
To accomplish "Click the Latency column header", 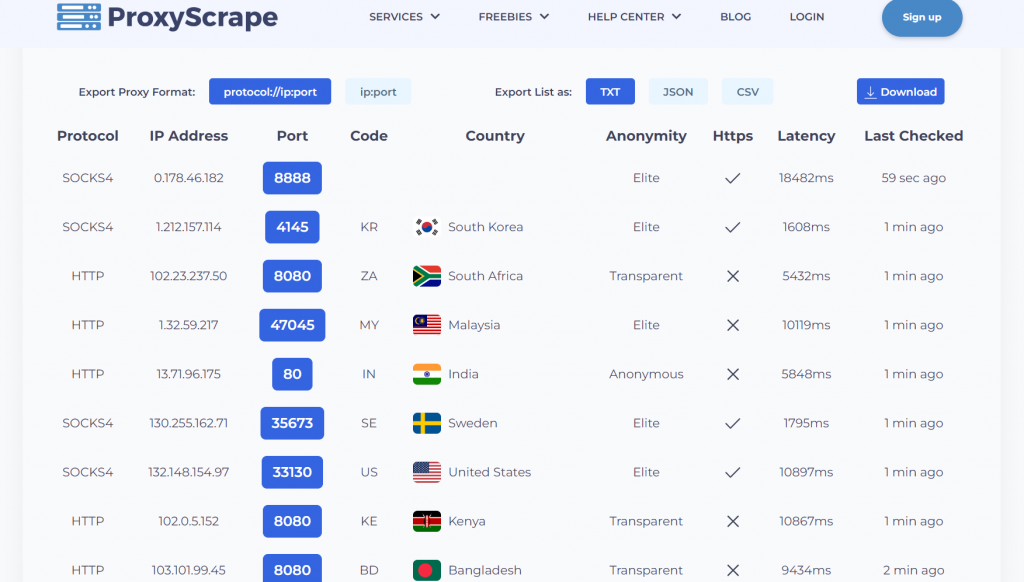I will (x=806, y=136).
